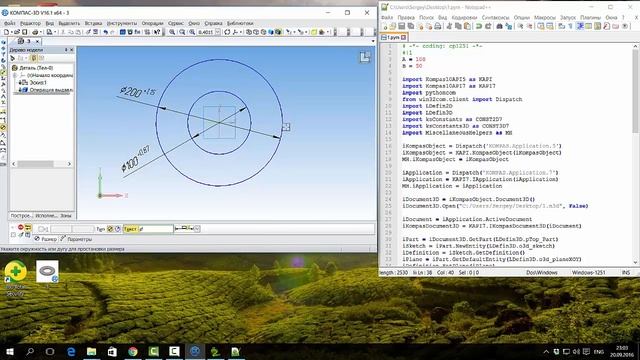
Task: Open the Файл menu in KOMPAS
Action: click(10, 23)
